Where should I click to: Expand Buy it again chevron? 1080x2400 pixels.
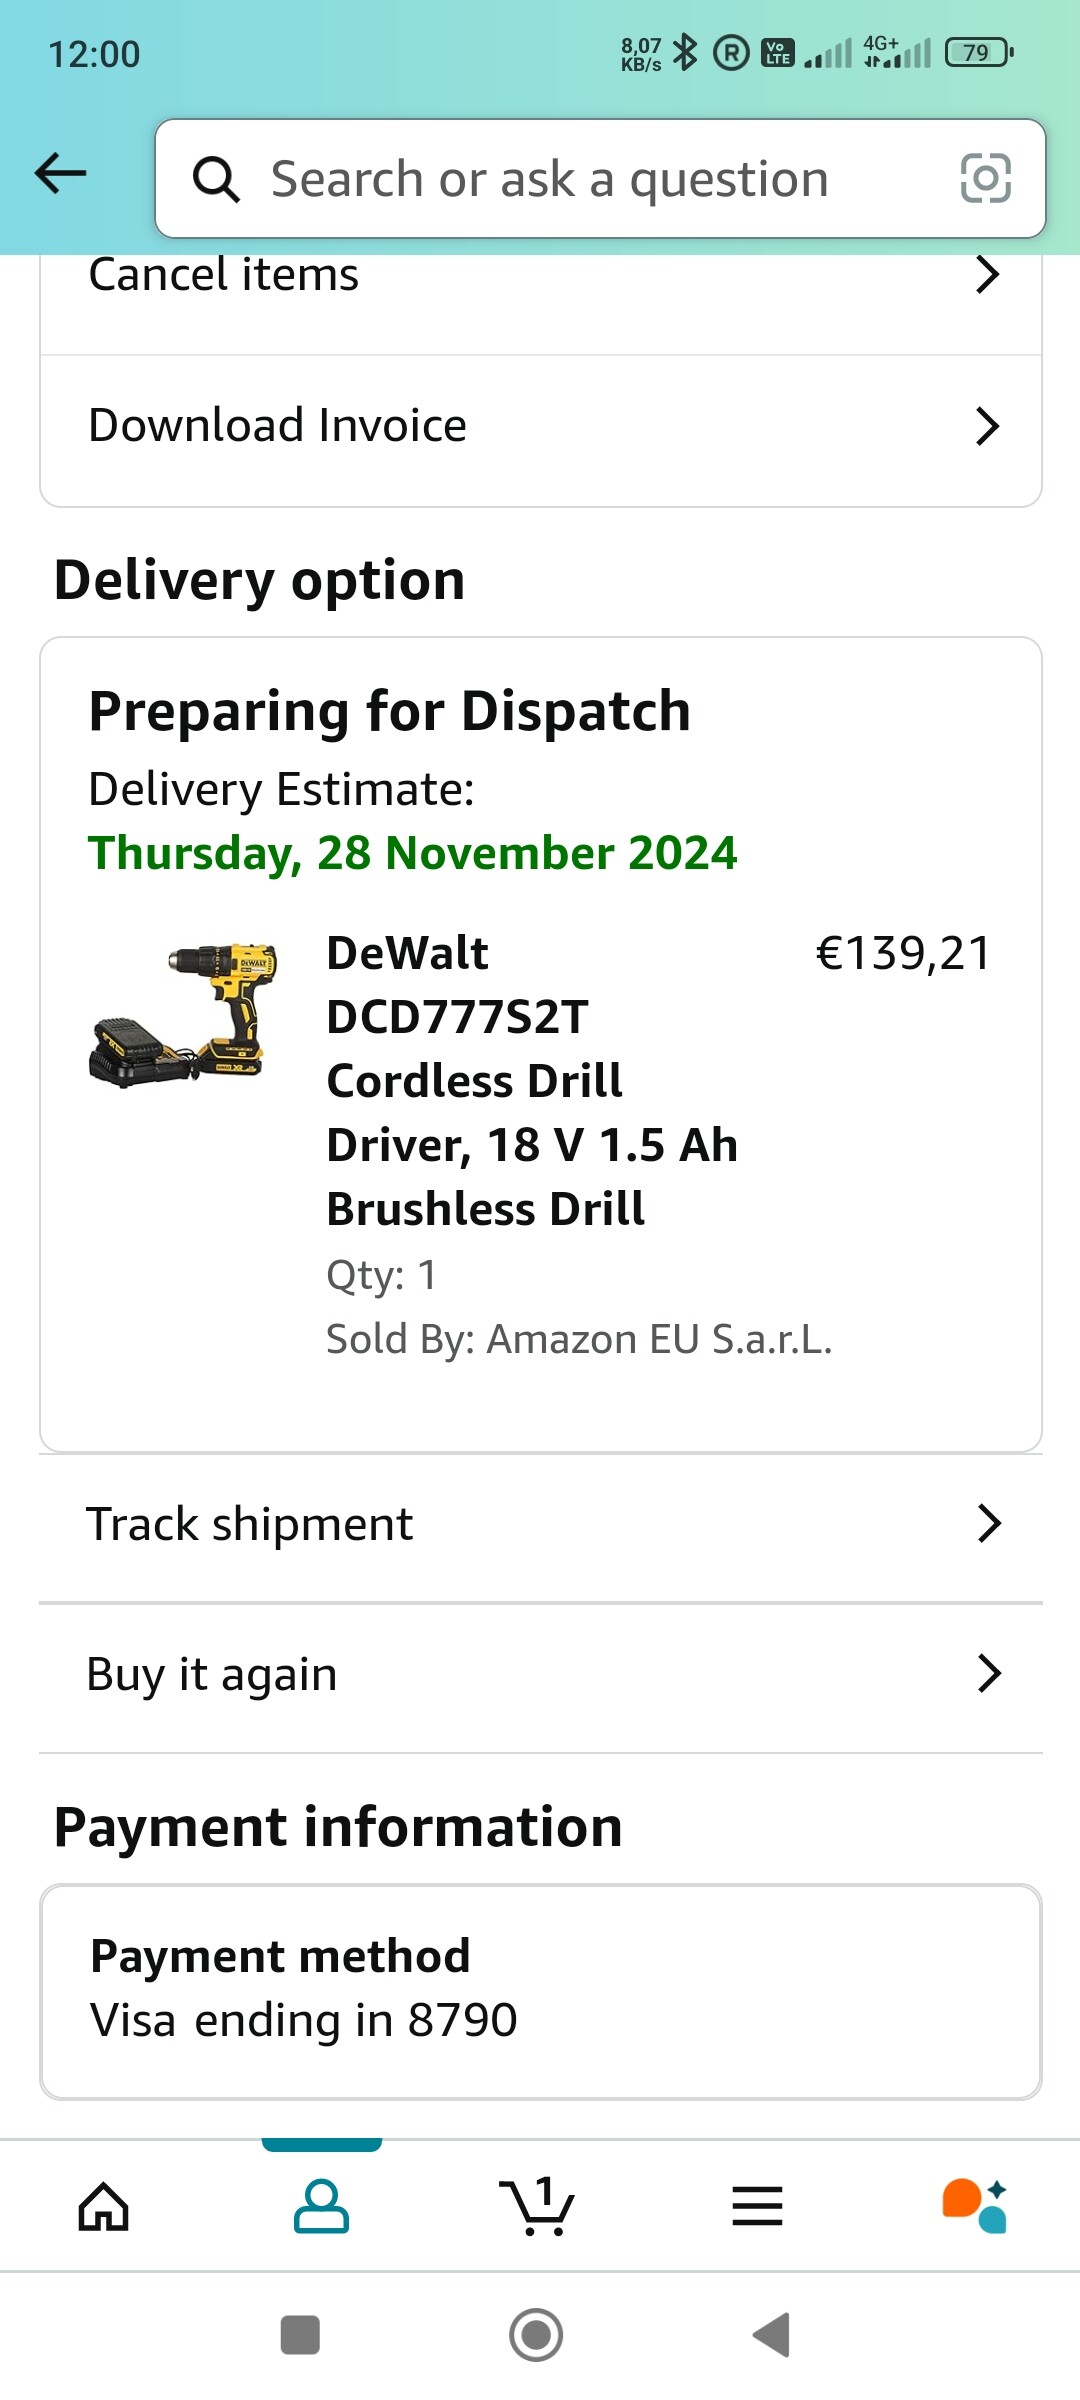(x=989, y=1673)
